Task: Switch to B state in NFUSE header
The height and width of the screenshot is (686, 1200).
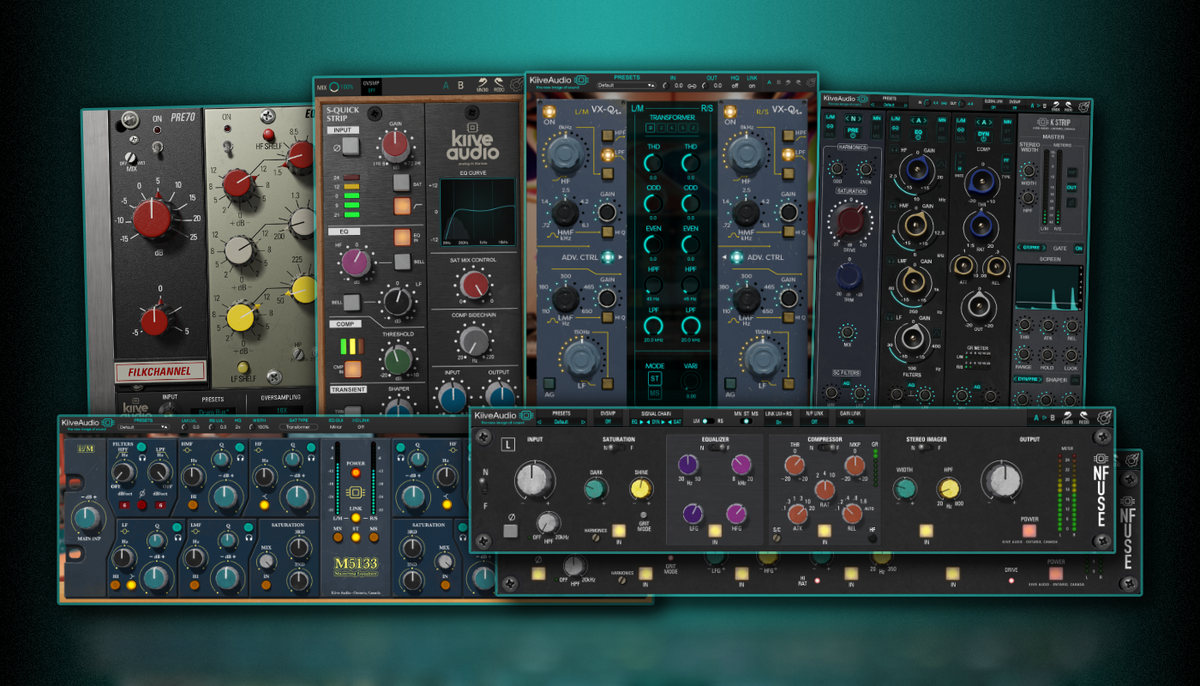Action: click(1053, 418)
